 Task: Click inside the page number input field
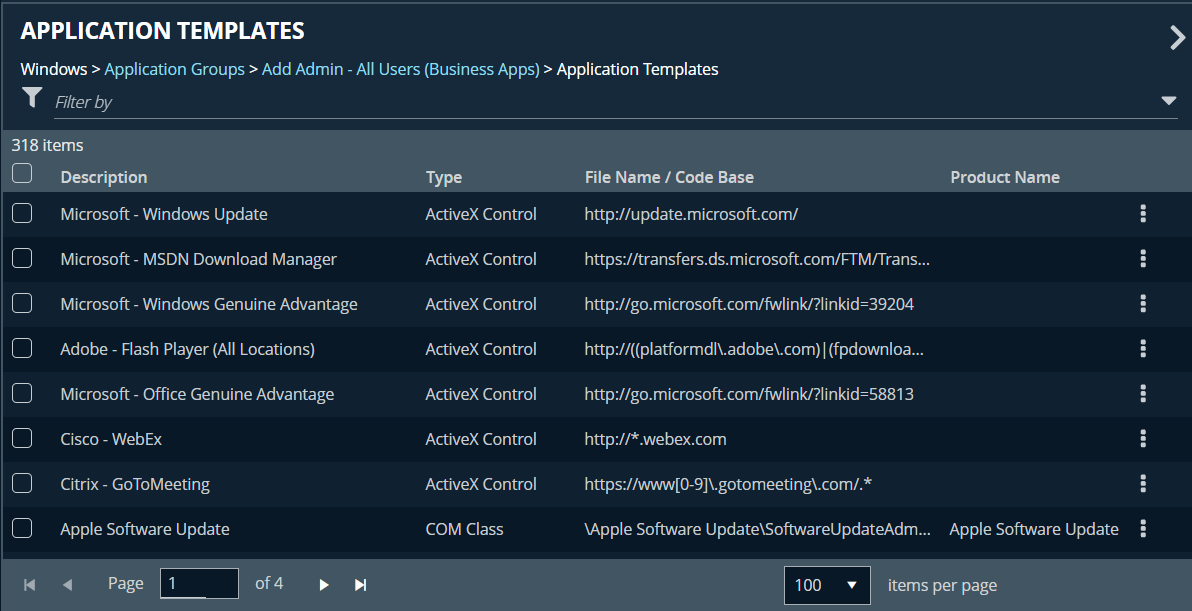[x=198, y=583]
